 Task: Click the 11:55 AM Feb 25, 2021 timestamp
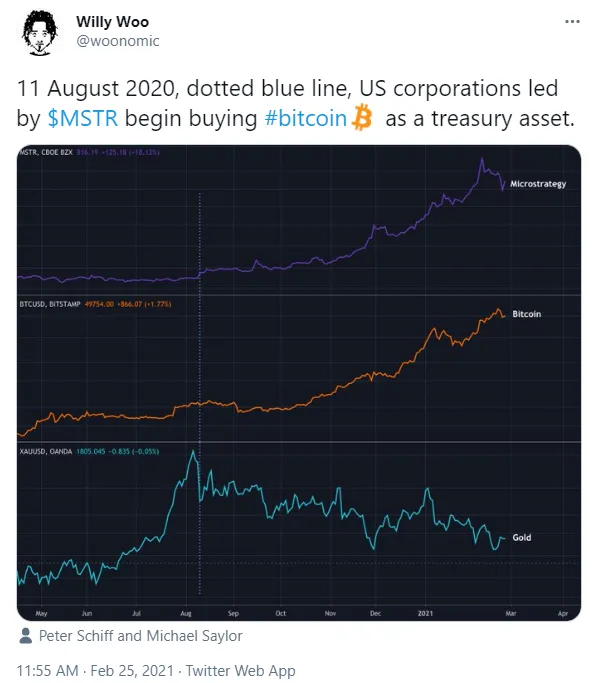point(95,670)
